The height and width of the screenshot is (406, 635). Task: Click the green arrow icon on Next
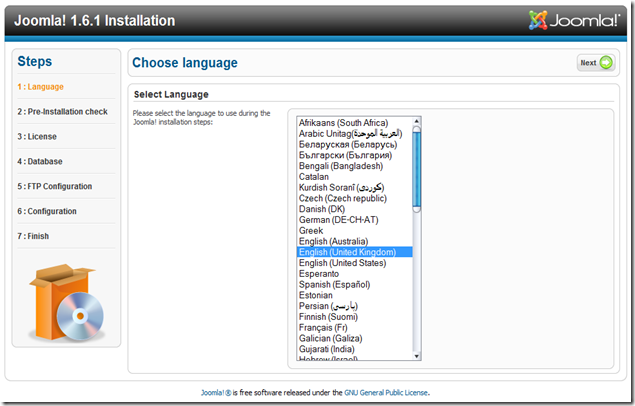tap(606, 63)
